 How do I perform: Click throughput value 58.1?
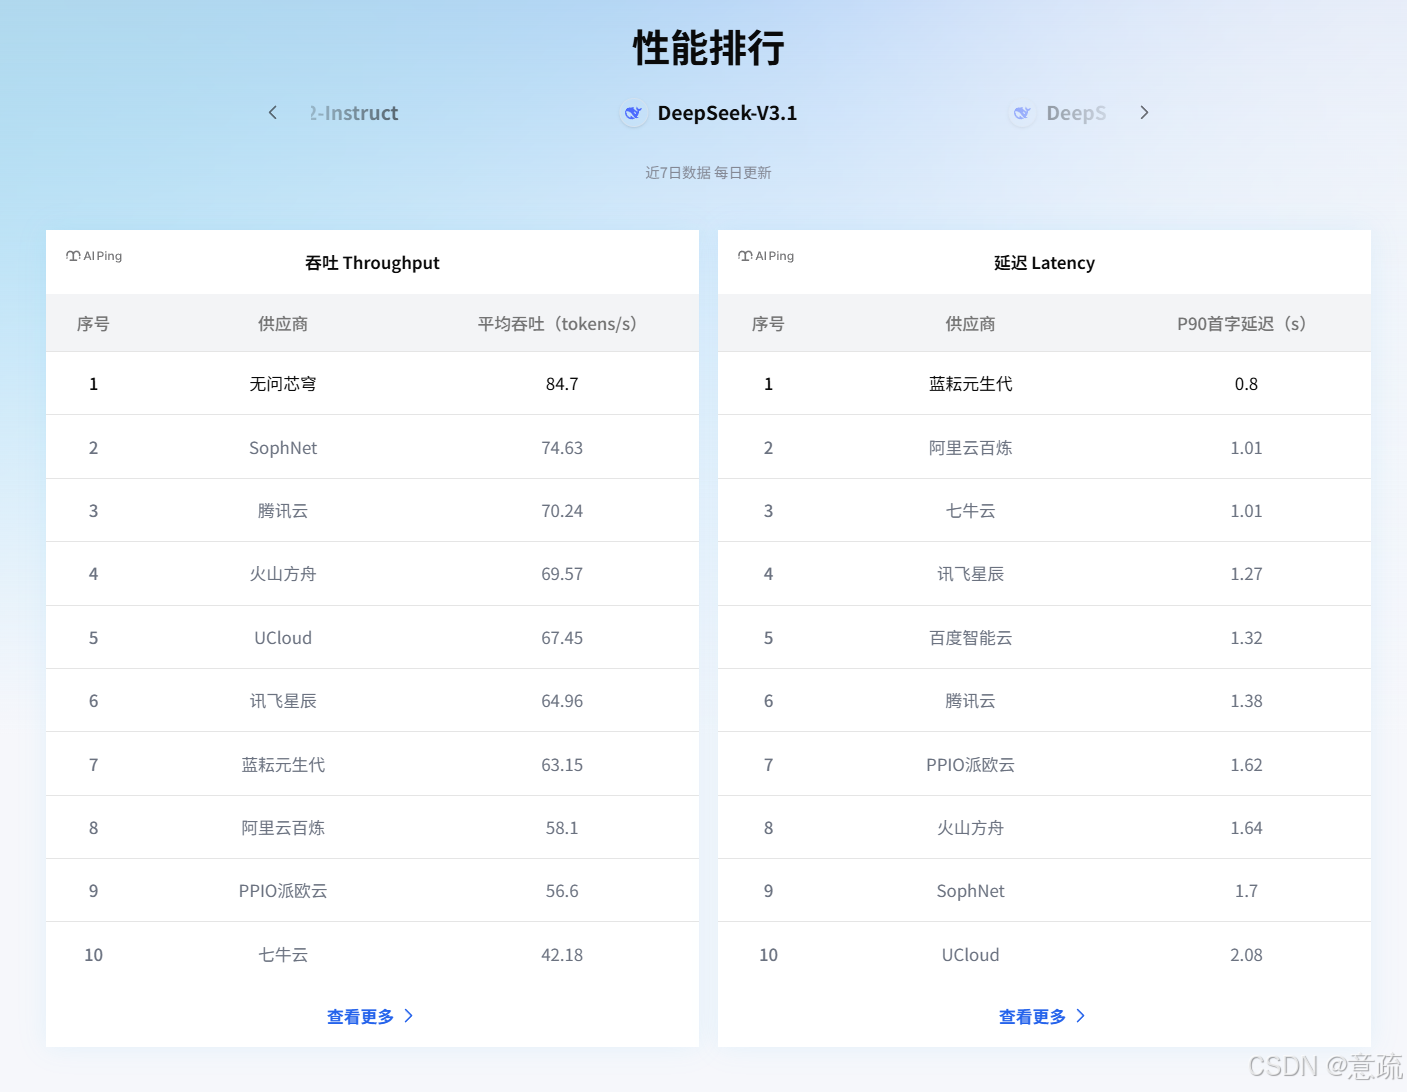[562, 828]
